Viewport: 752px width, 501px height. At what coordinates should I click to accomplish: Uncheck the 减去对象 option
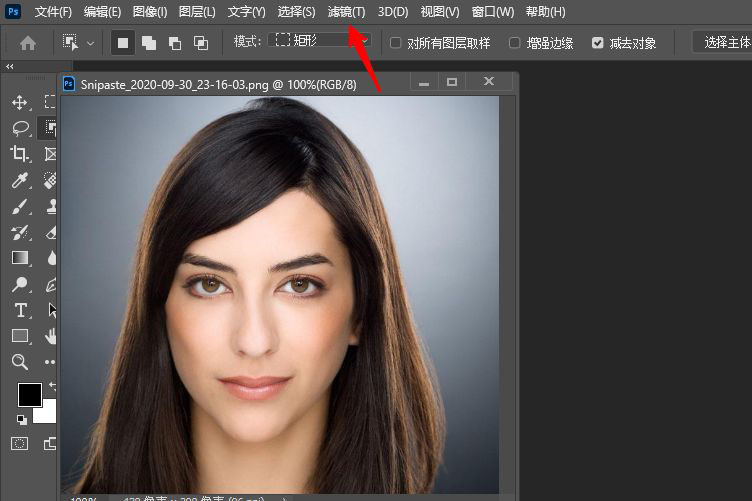(598, 43)
